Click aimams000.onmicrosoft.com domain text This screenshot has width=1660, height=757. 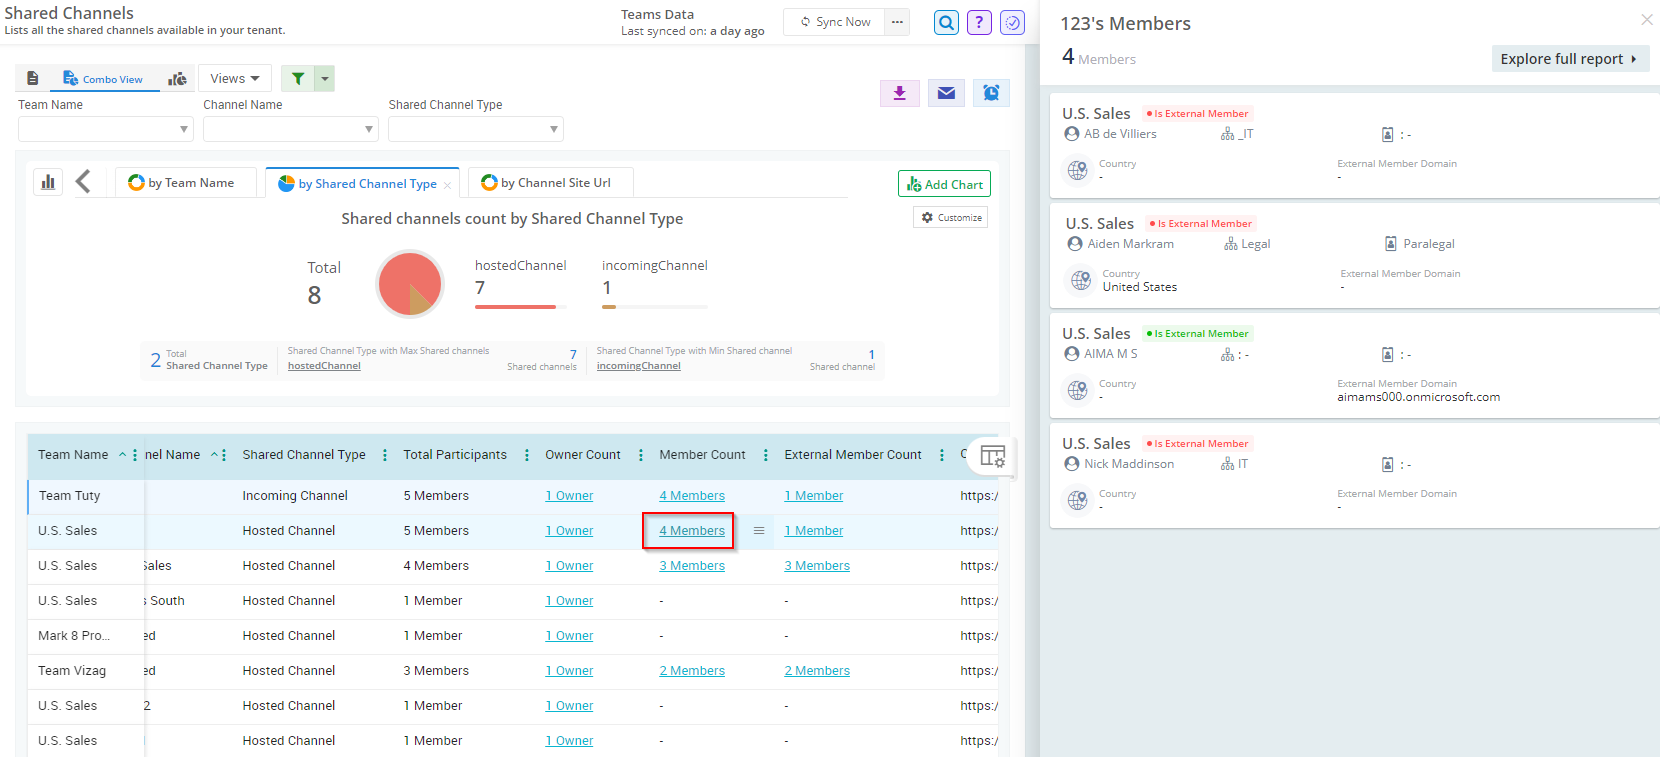[x=1418, y=397]
